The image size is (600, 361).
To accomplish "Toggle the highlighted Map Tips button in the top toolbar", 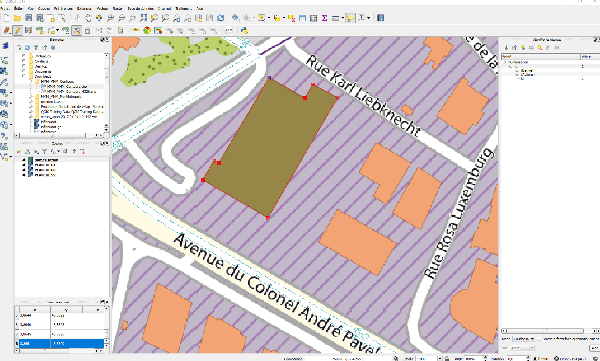I will [350, 18].
